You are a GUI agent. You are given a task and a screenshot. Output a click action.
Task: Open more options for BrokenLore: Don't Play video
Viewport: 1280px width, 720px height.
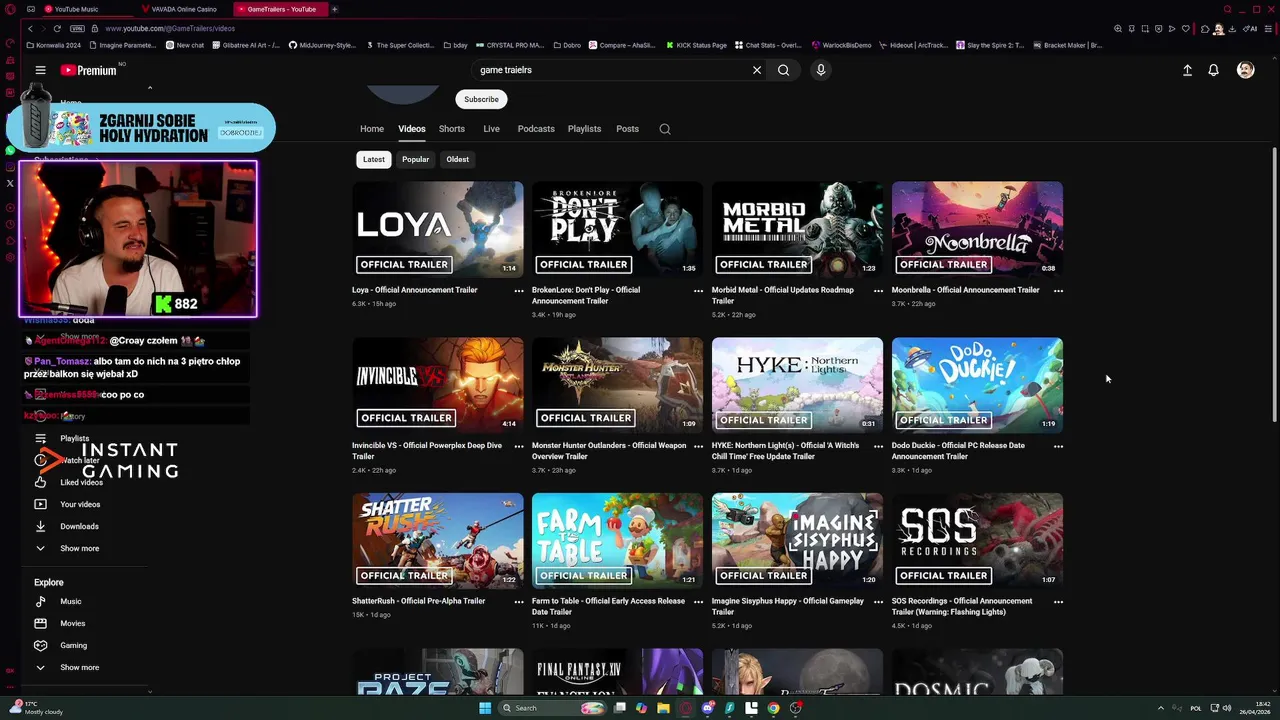tap(698, 291)
